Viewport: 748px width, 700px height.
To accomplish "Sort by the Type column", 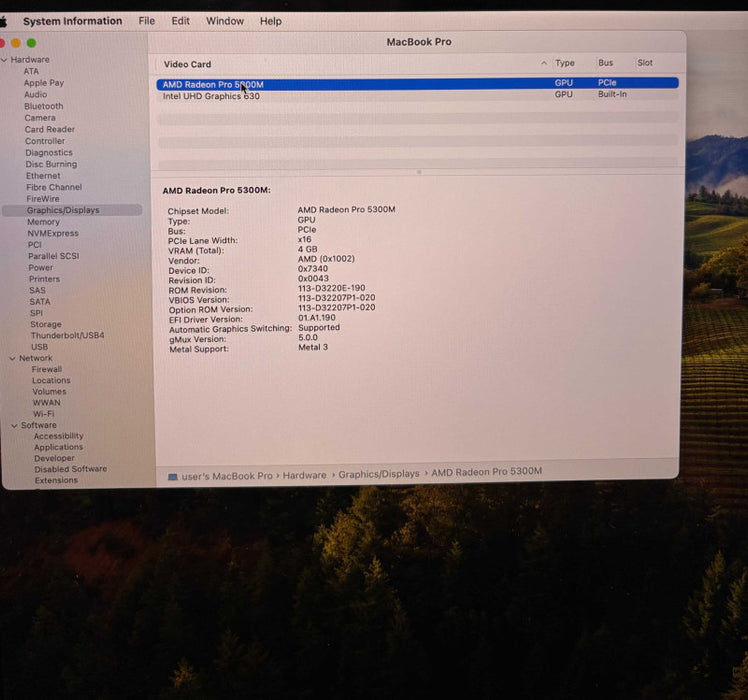I will 564,63.
